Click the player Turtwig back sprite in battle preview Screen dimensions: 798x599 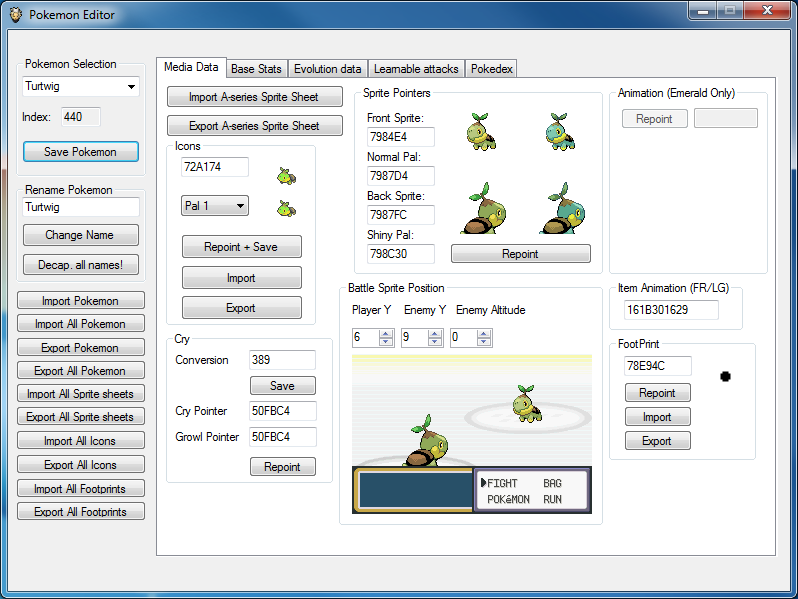coord(426,441)
